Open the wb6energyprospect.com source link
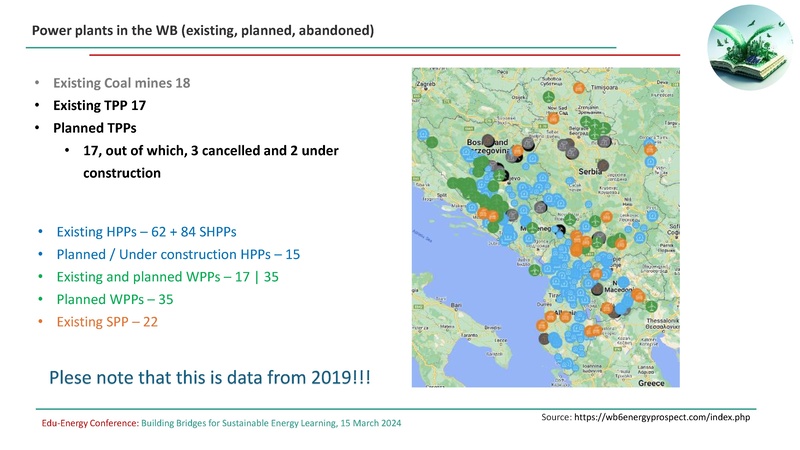The image size is (800, 450). tap(662, 416)
